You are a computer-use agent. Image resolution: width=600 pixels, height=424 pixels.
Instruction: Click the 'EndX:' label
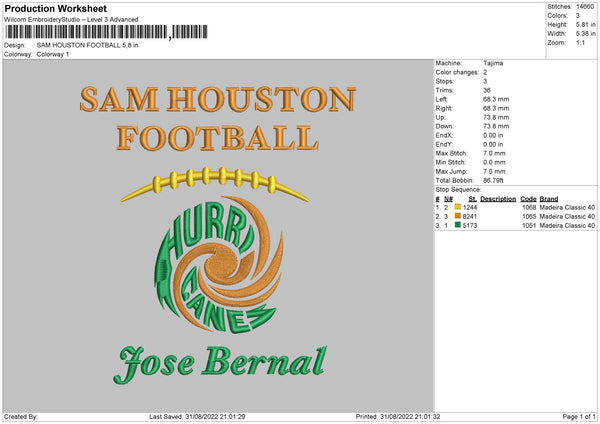(444, 135)
